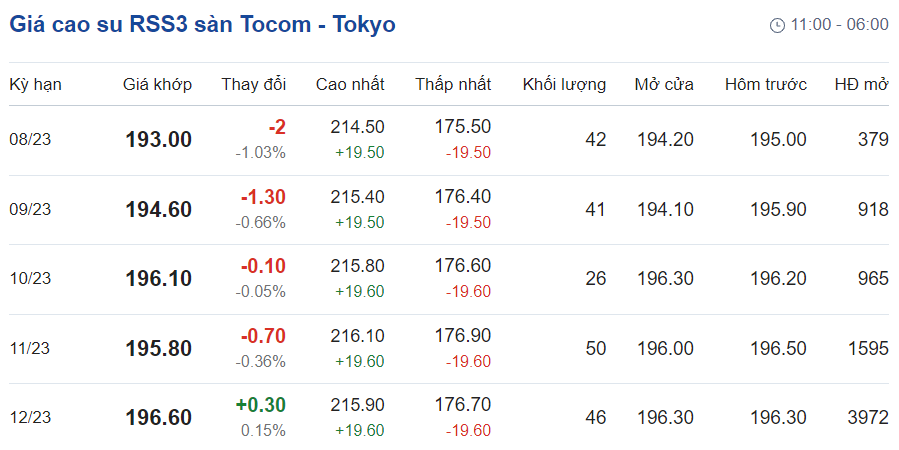Select the 12/23 contract term
This screenshot has height=450, width=899.
pos(30,417)
